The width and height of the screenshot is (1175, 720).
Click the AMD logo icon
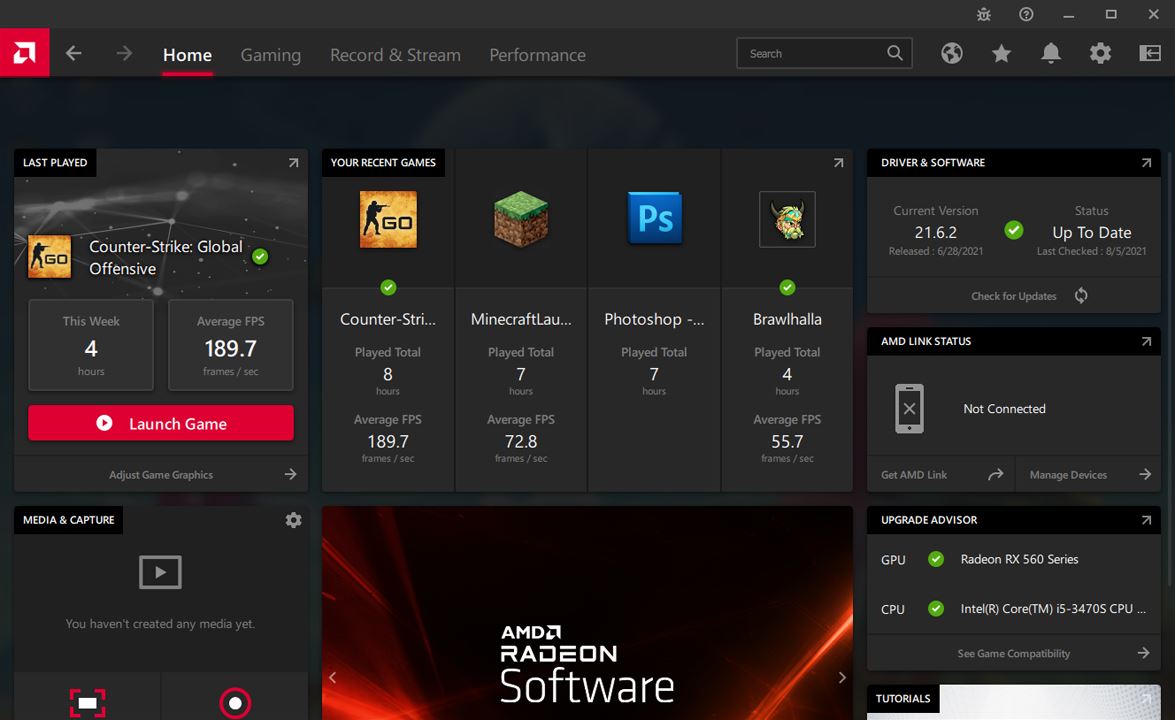[24, 53]
